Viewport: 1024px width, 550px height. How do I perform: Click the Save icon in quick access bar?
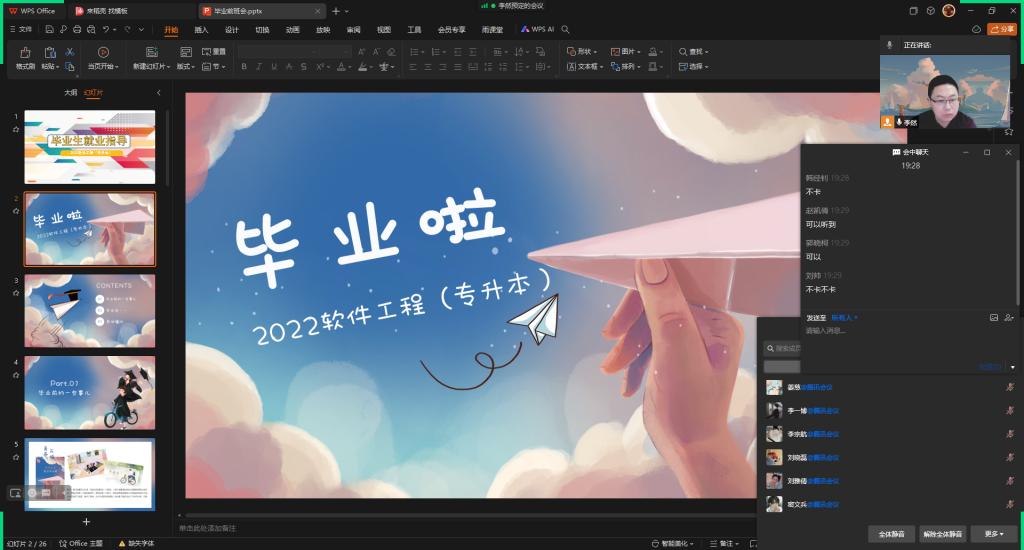click(x=49, y=29)
